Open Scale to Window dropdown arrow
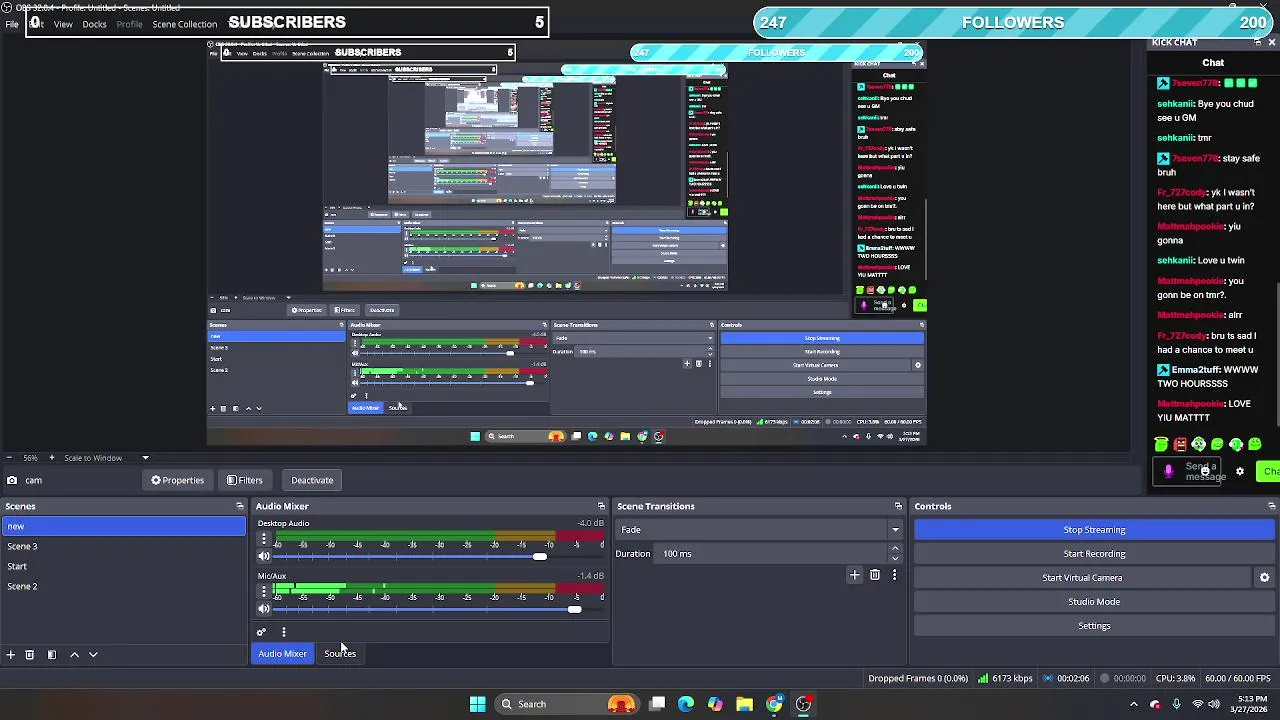The height and width of the screenshot is (720, 1280). pyautogui.click(x=145, y=458)
